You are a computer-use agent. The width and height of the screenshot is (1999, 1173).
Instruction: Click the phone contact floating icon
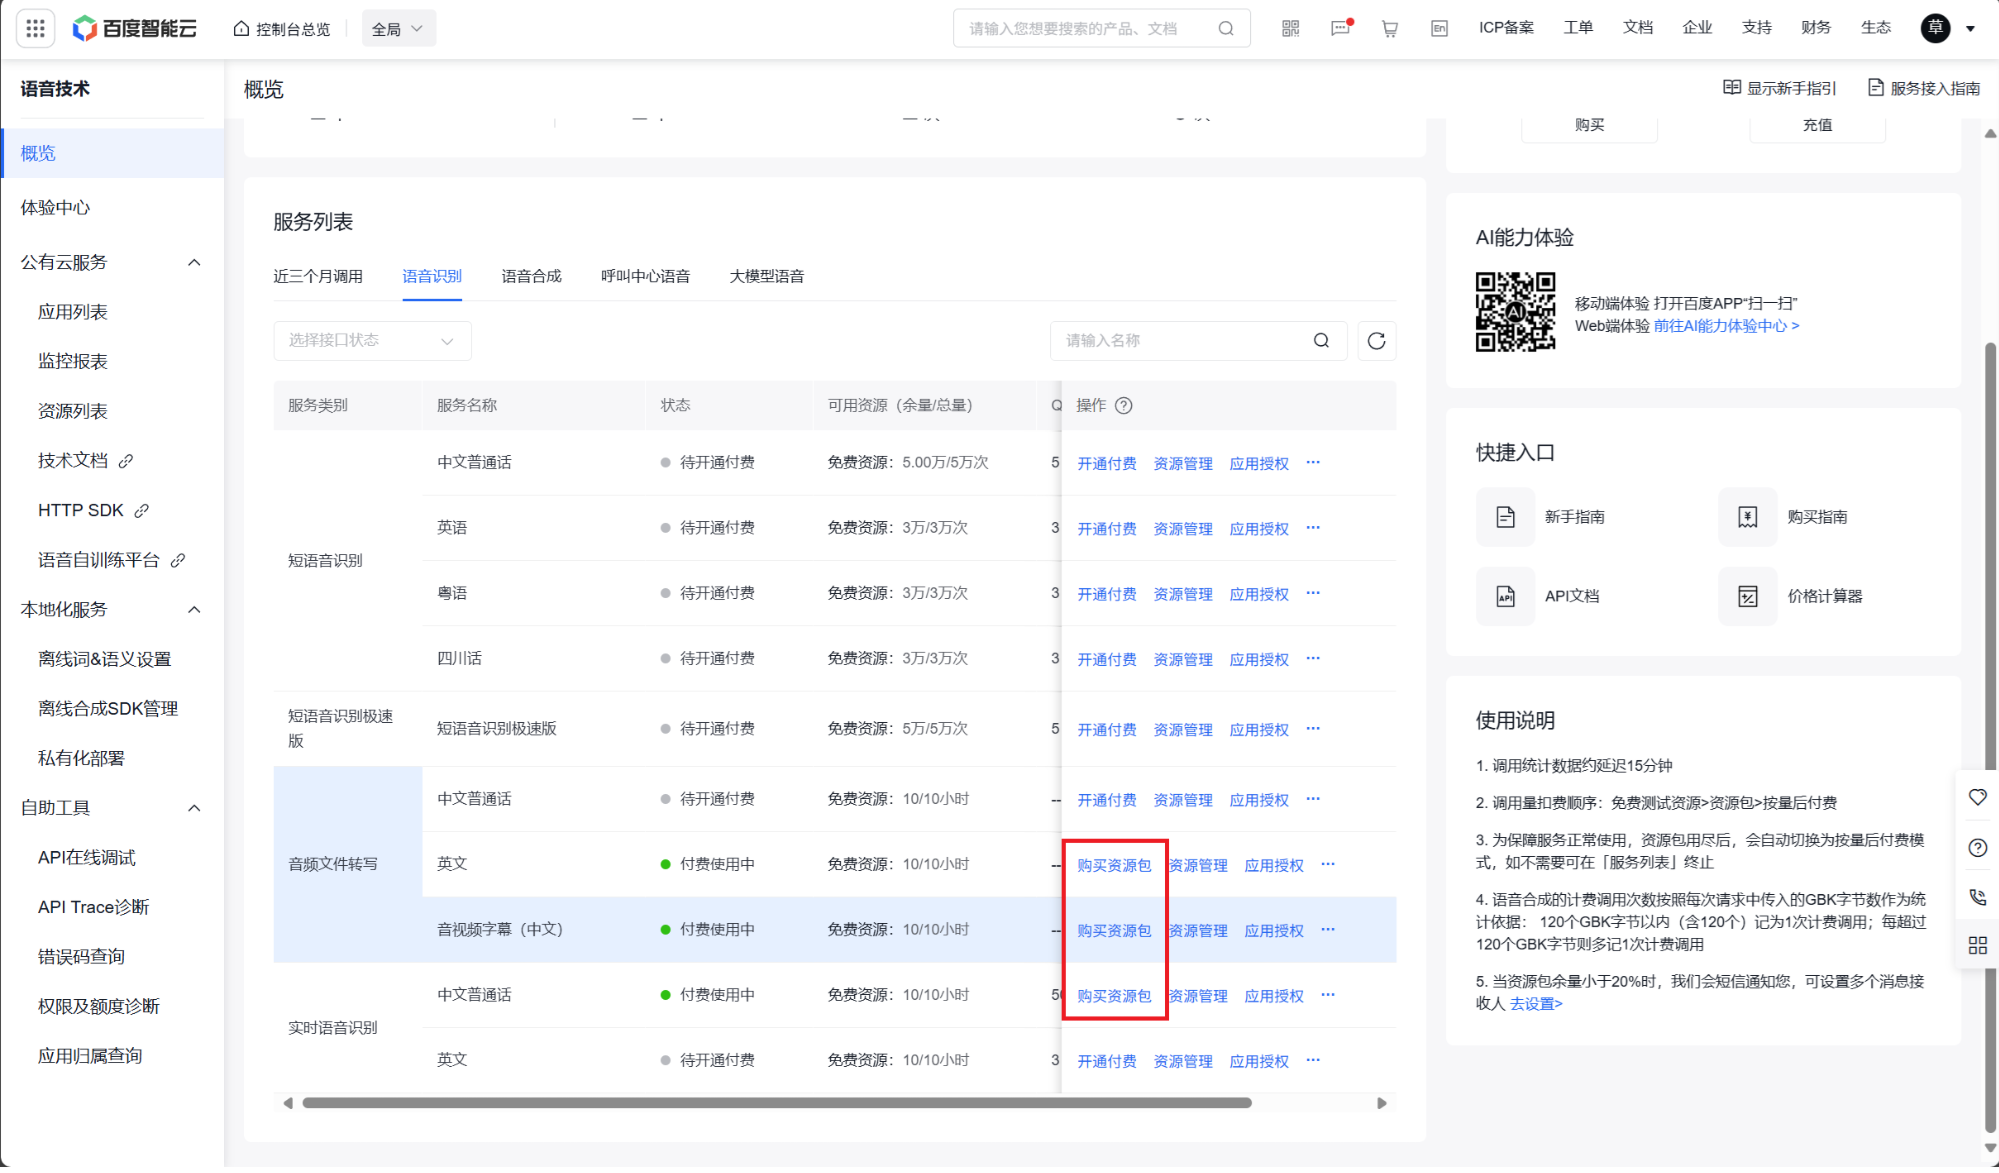pos(1977,899)
